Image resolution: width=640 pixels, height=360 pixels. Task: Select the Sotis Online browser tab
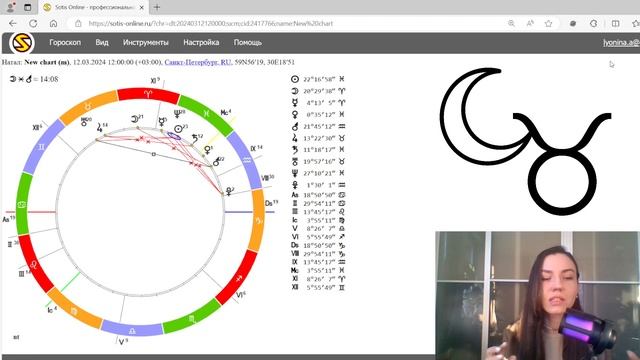pos(94,7)
